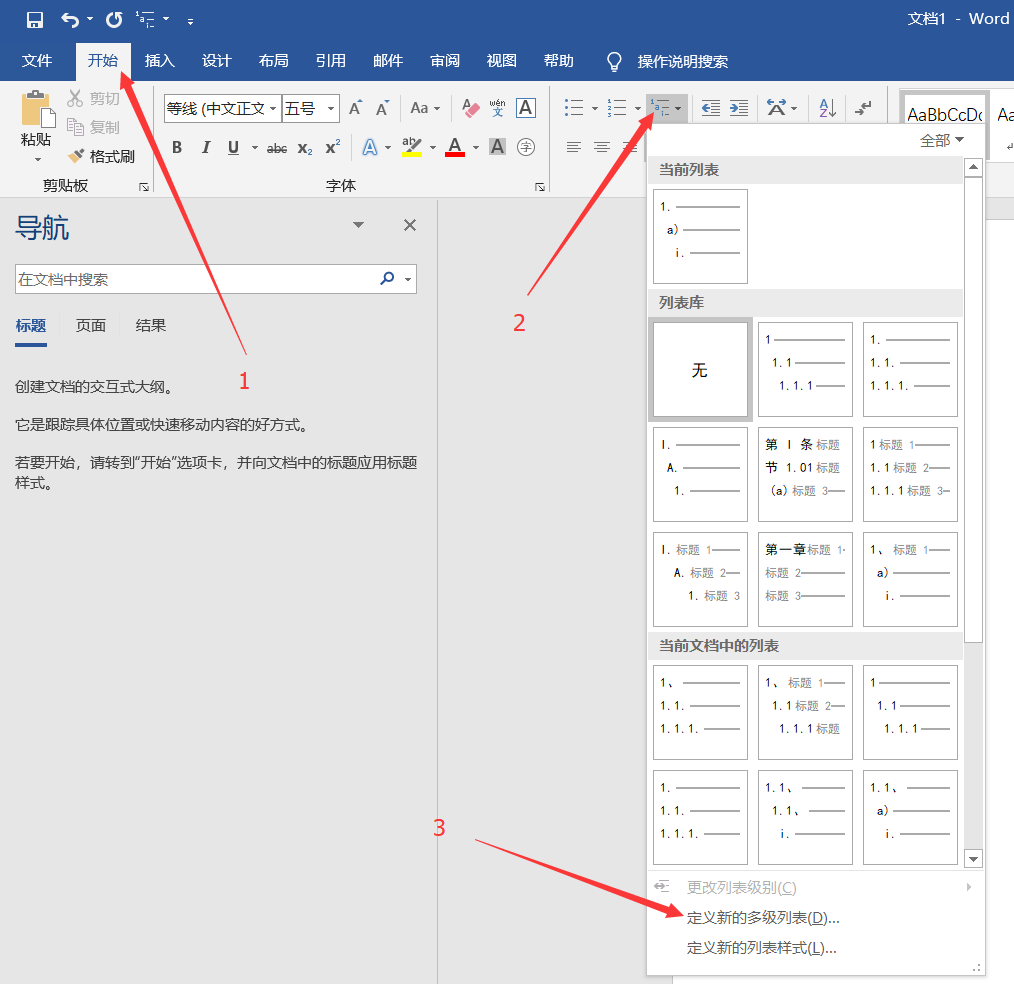Open the 审阅 ribbon tab

tap(444, 60)
